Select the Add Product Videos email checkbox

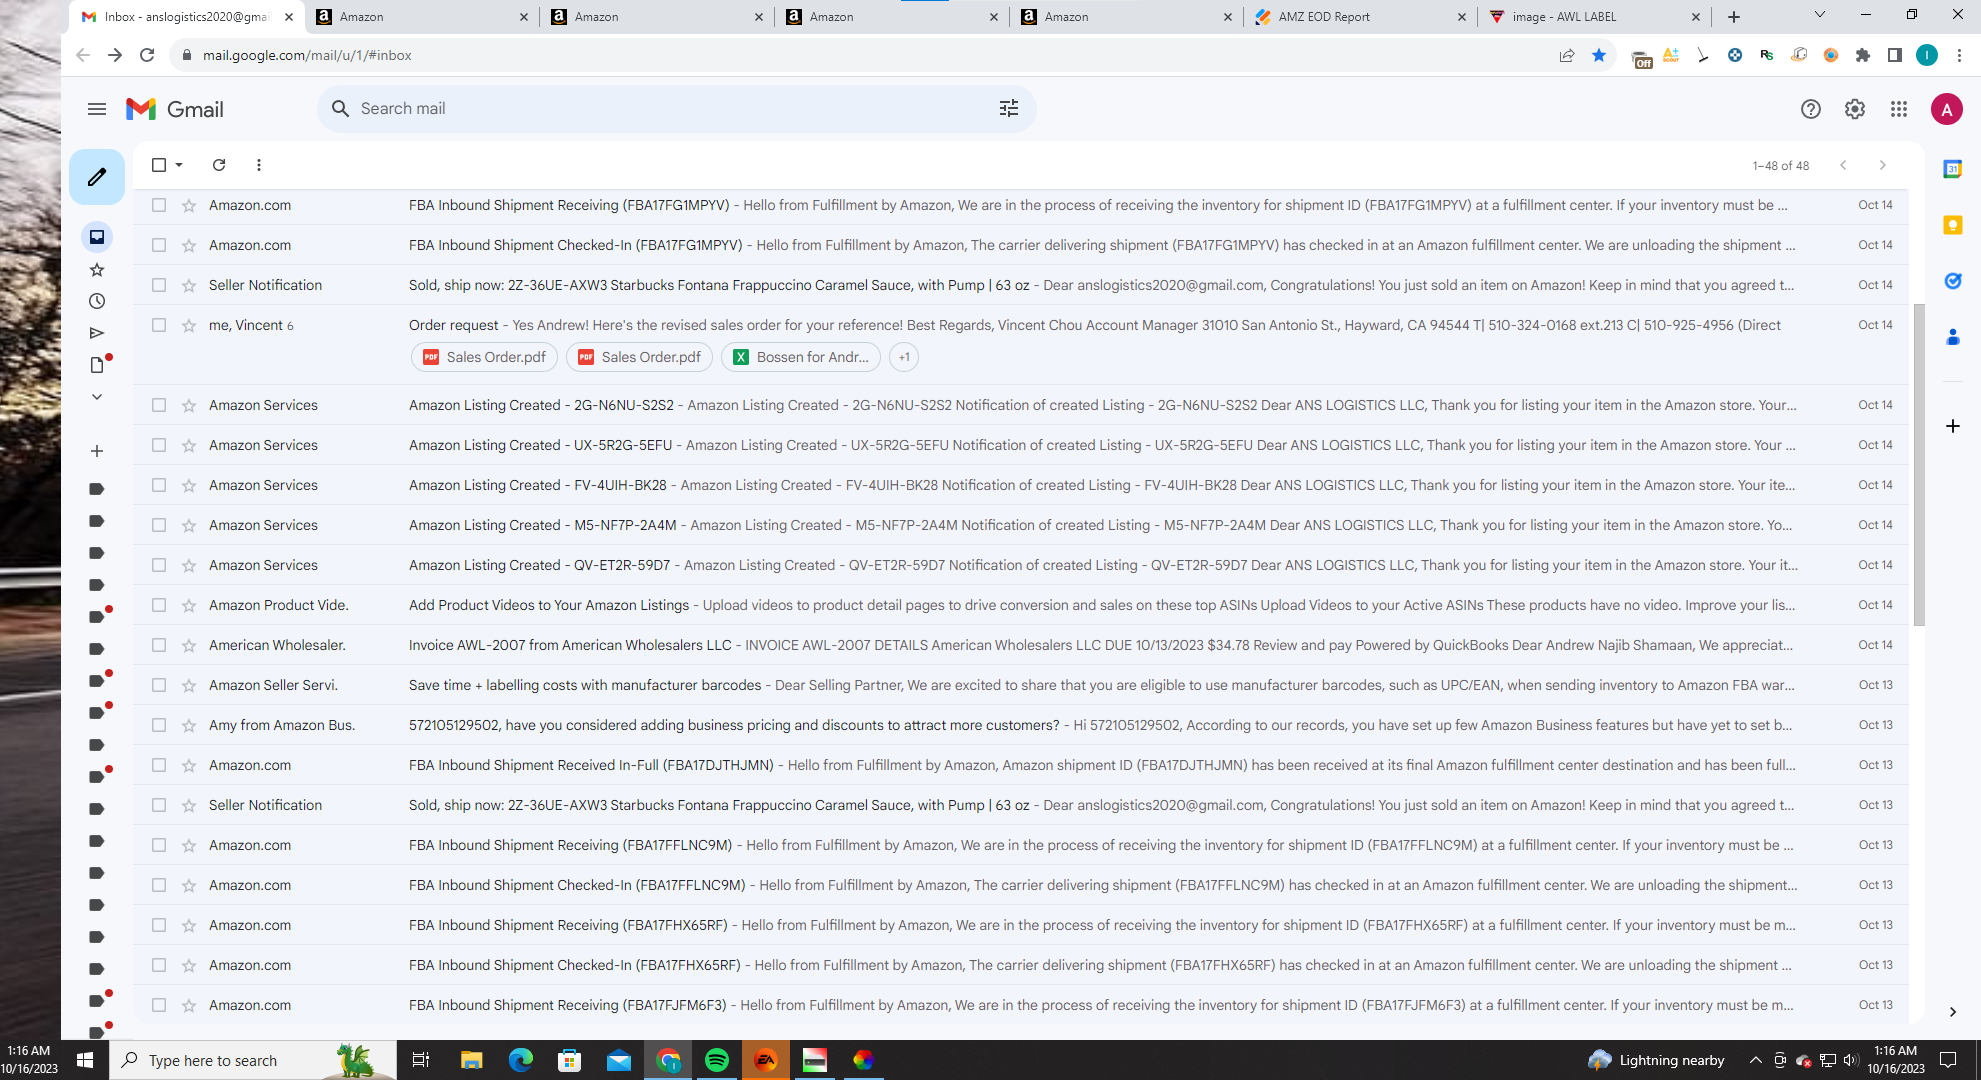[x=159, y=605]
